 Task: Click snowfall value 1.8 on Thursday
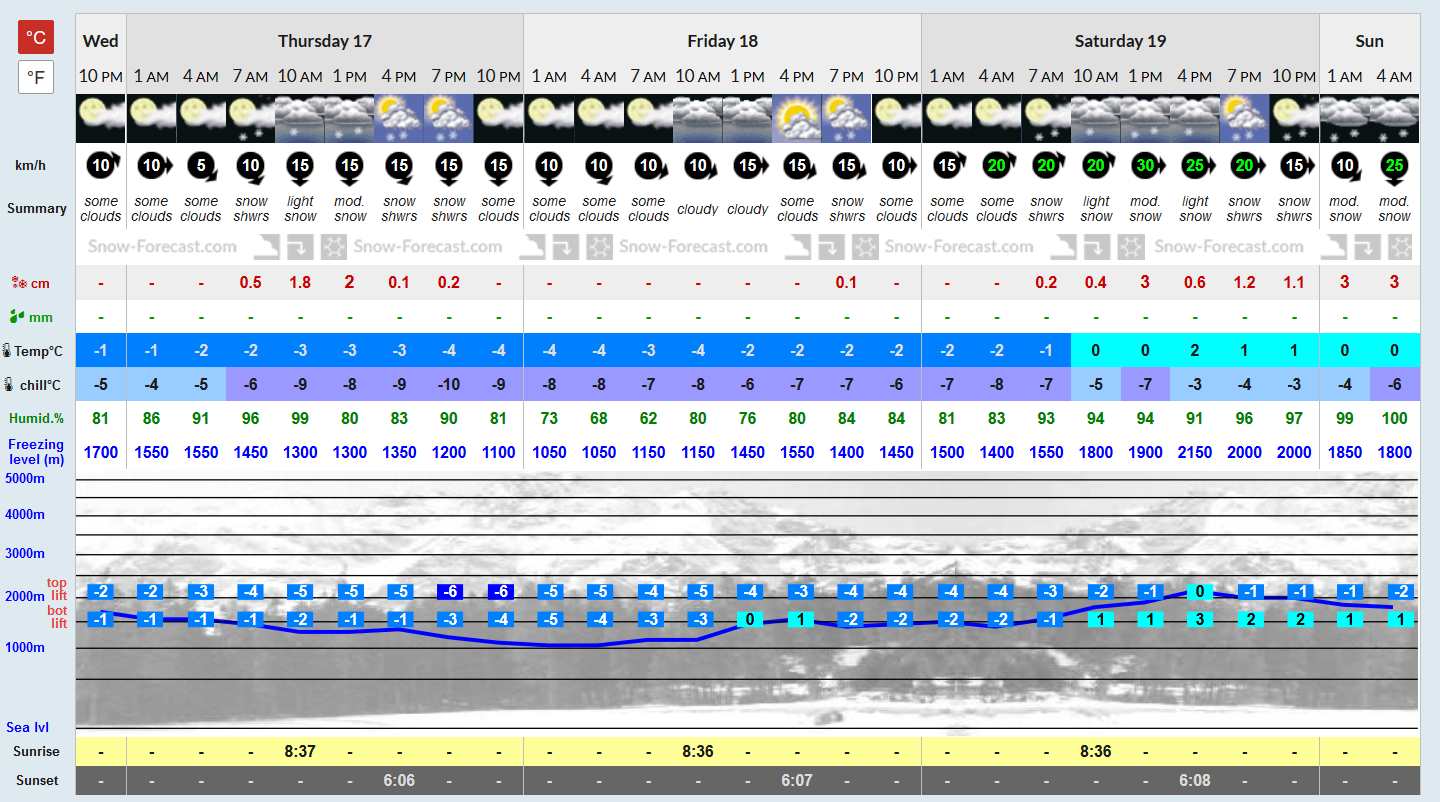tap(300, 283)
